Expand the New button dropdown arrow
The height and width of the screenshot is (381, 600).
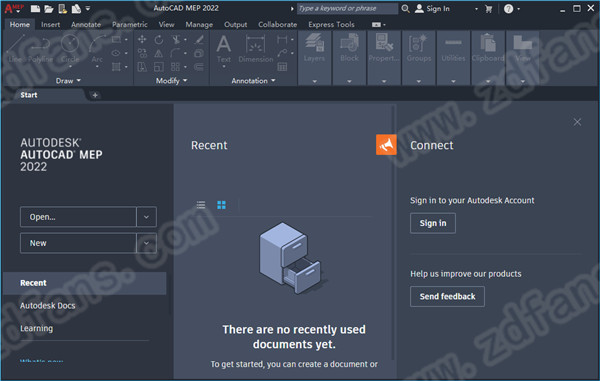pyautogui.click(x=146, y=243)
